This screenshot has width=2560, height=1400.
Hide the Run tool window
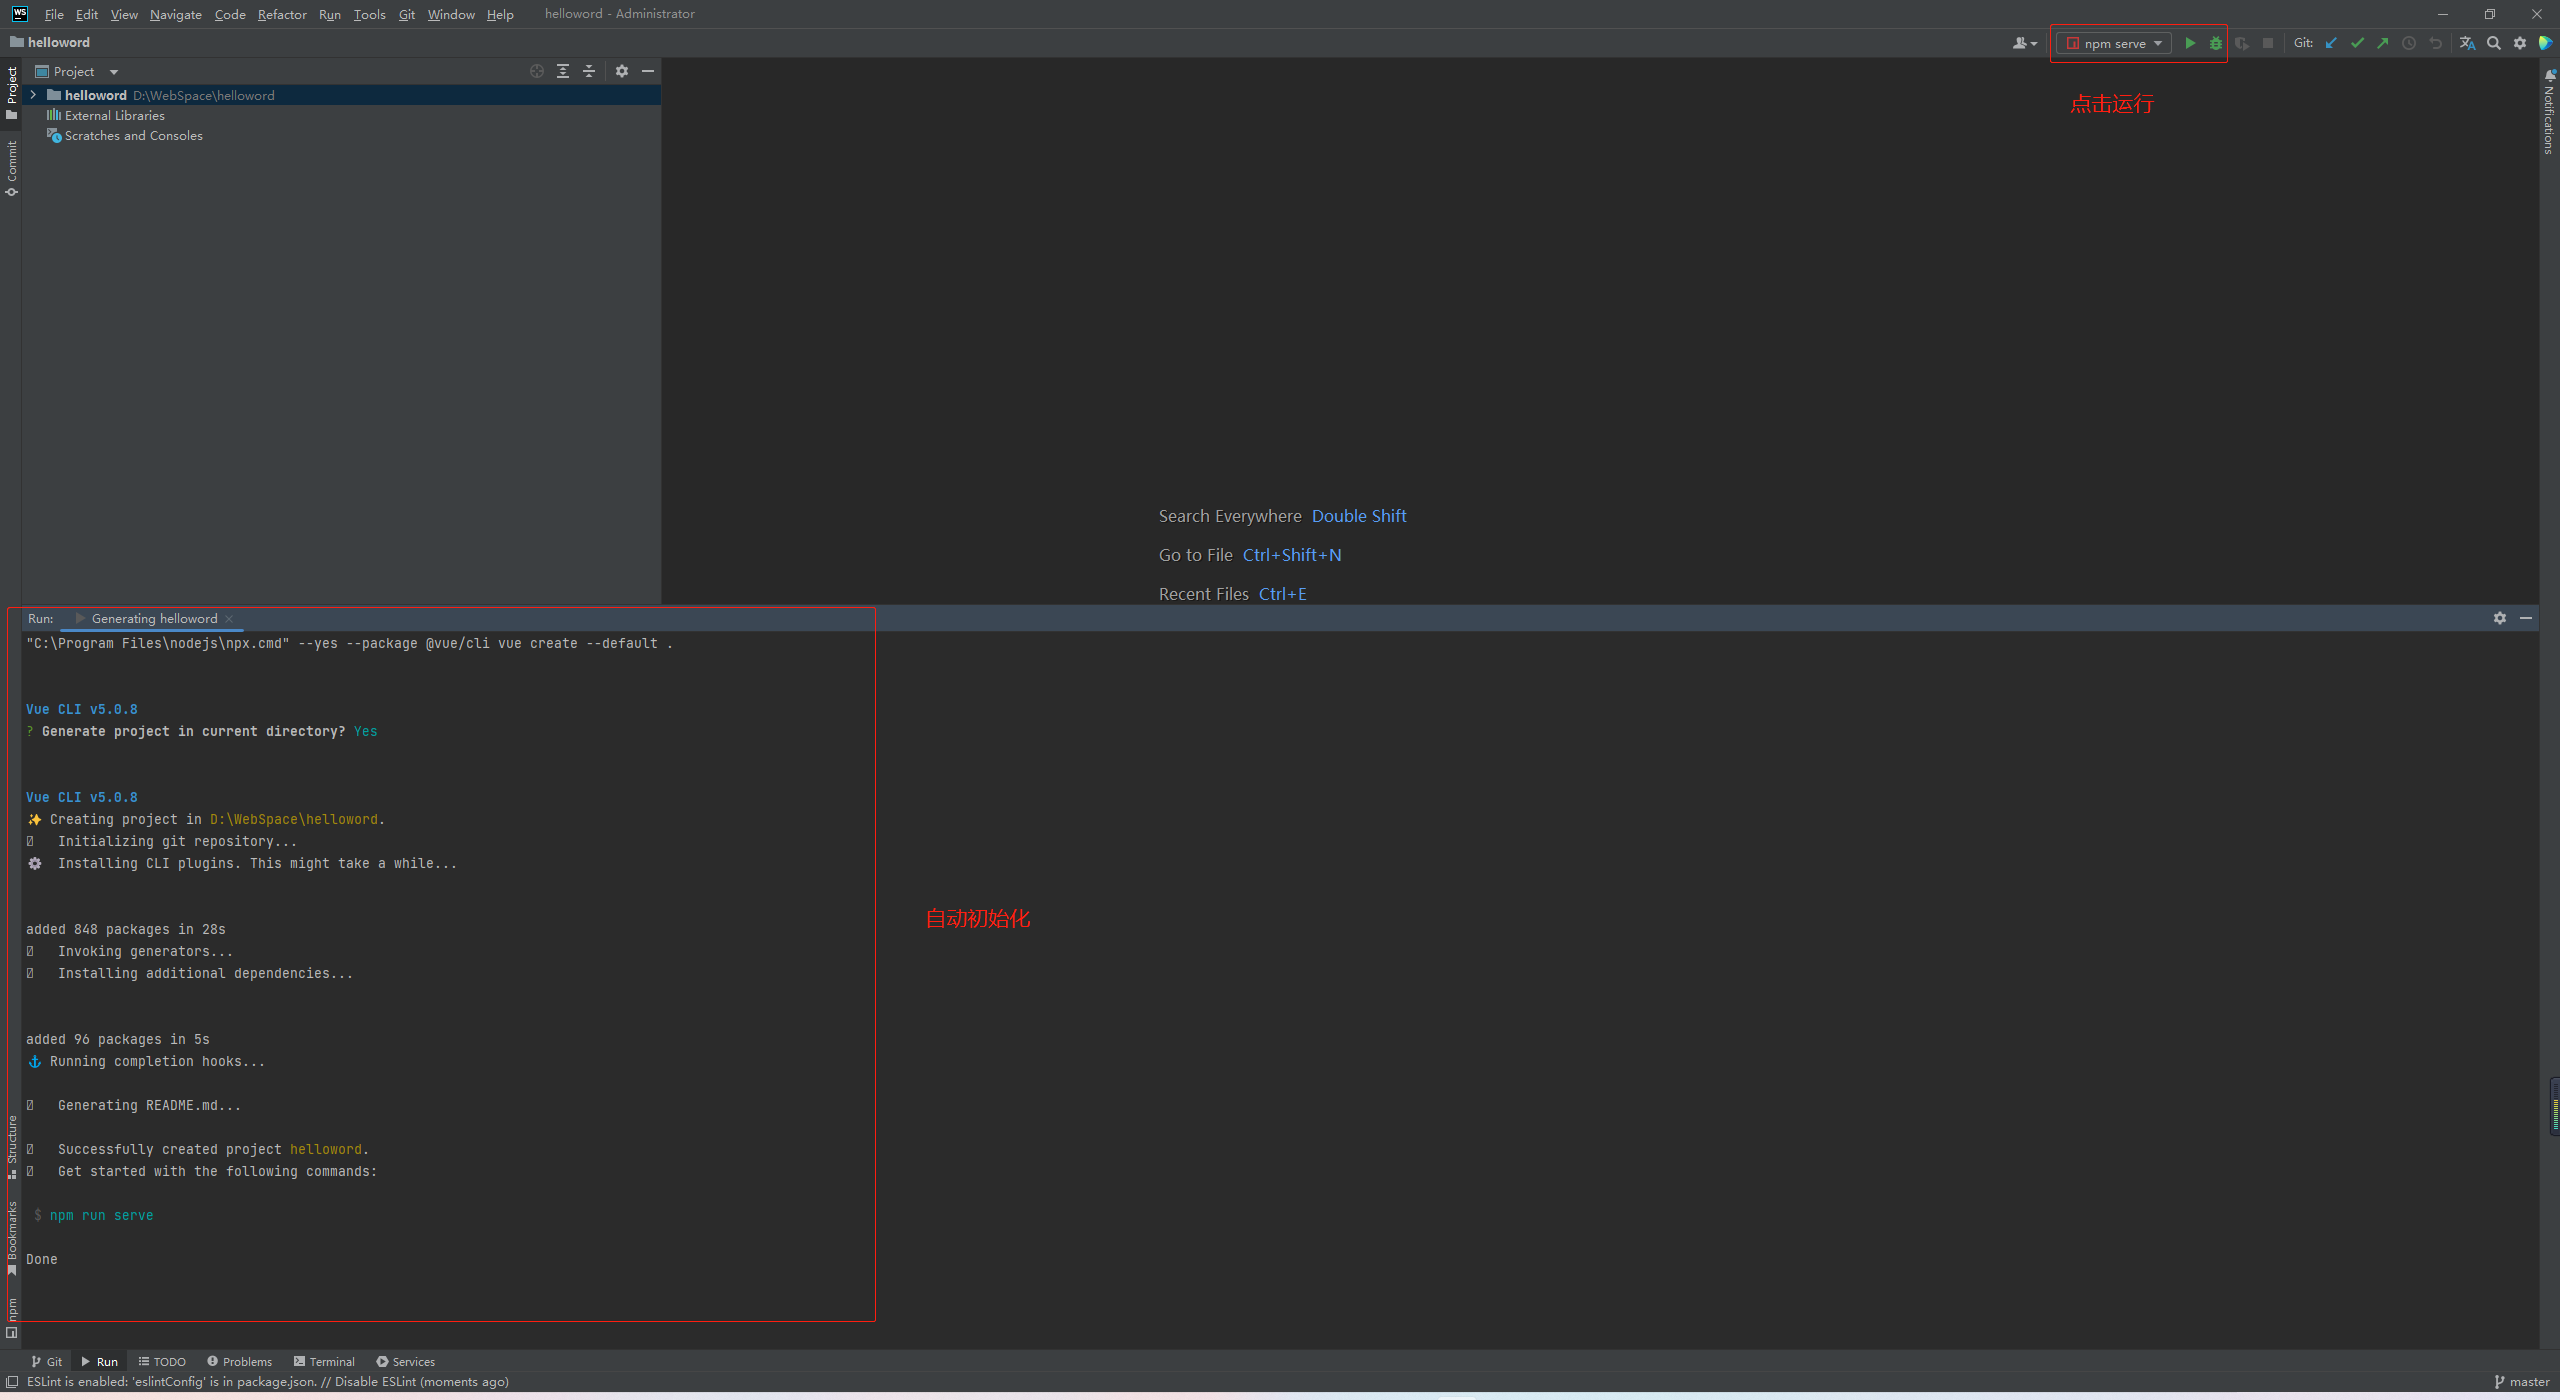pyautogui.click(x=2526, y=618)
